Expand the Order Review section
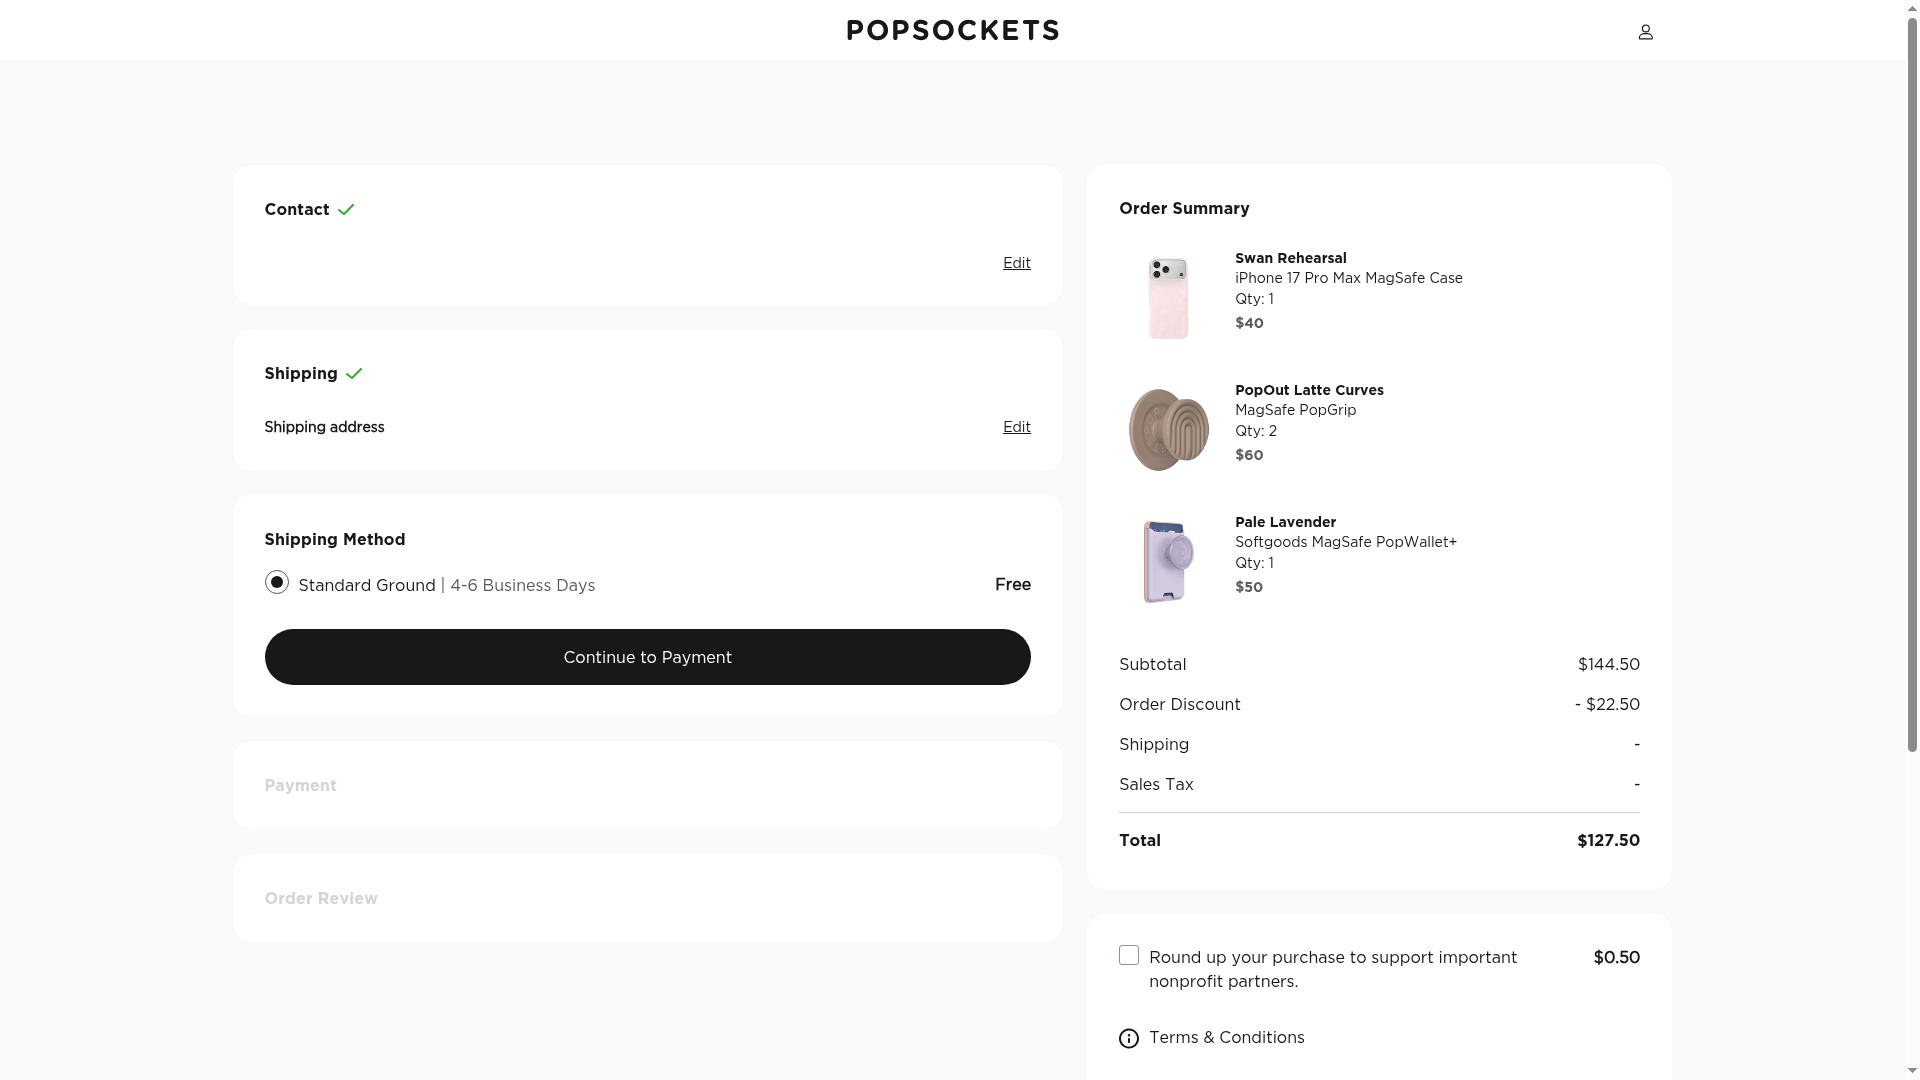The image size is (1920, 1080). tap(321, 899)
